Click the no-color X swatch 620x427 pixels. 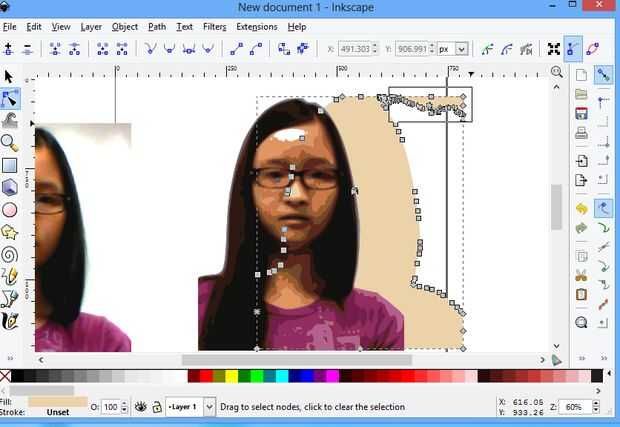pos(5,376)
